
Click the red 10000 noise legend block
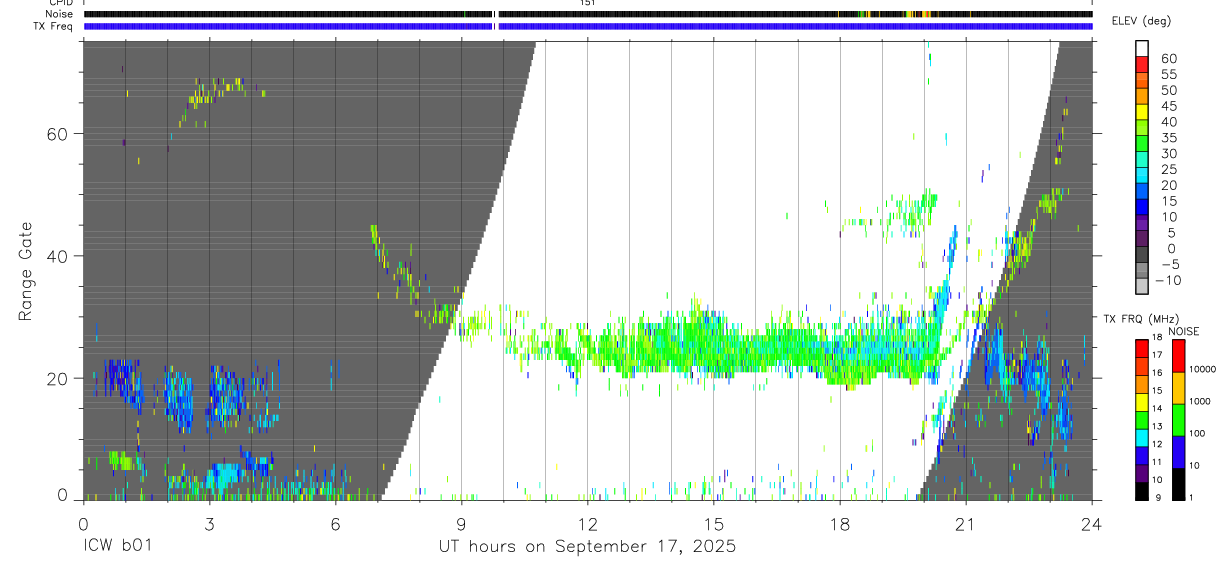[x=1178, y=356]
